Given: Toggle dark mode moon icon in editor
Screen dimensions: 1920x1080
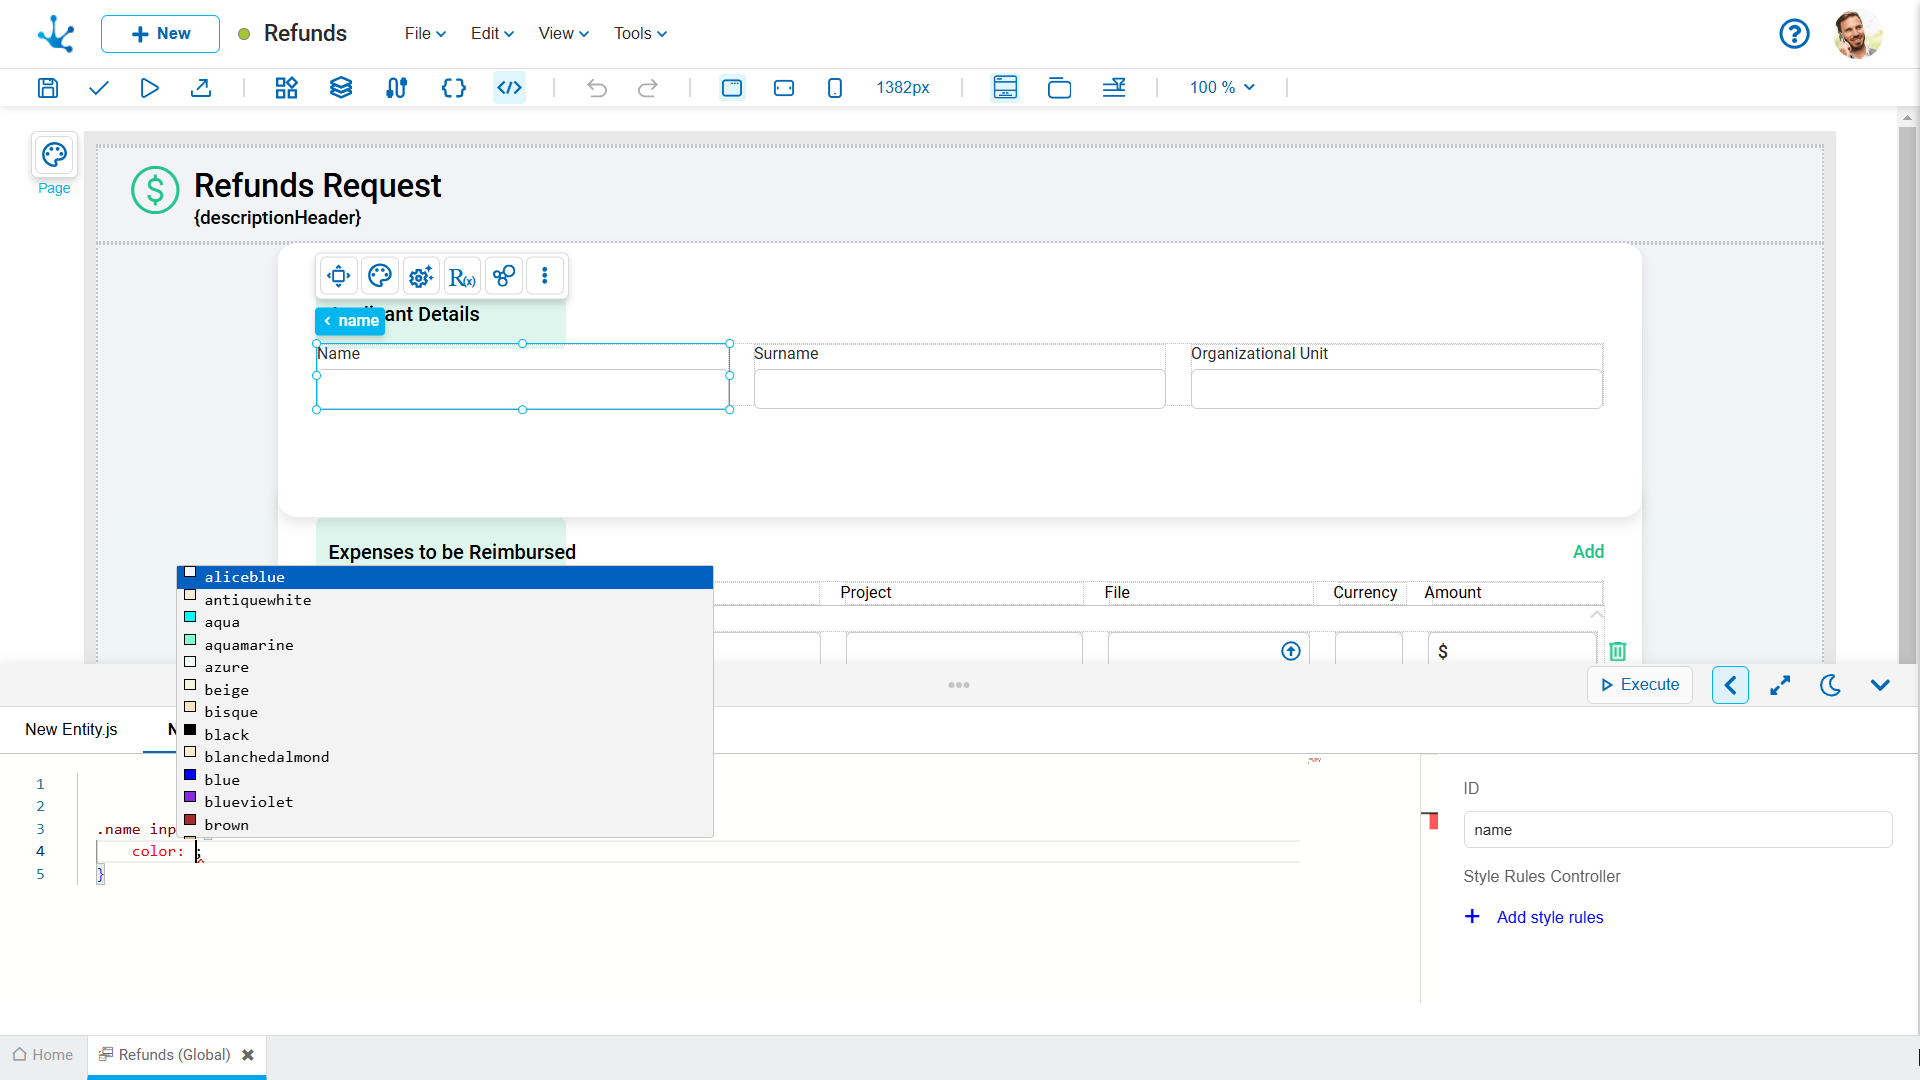Looking at the screenshot, I should tap(1830, 685).
